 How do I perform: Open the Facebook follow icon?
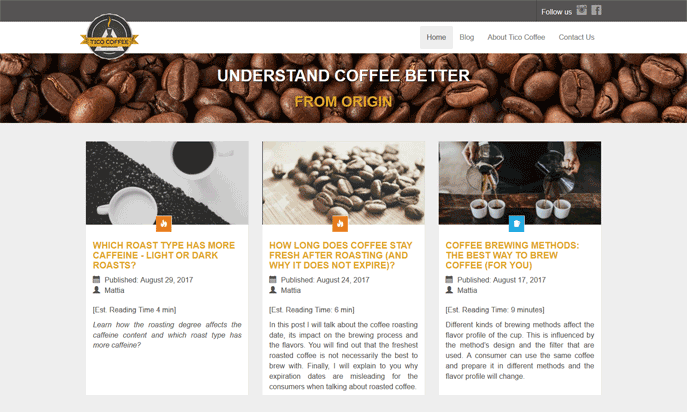click(596, 10)
